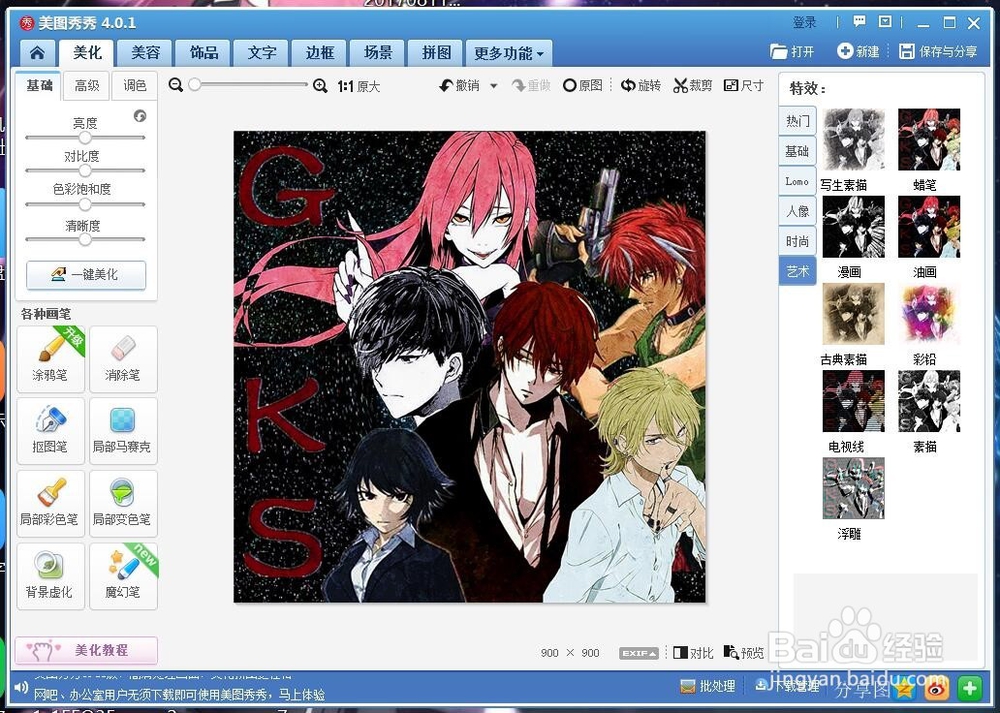Go to the home icon tab

37,52
